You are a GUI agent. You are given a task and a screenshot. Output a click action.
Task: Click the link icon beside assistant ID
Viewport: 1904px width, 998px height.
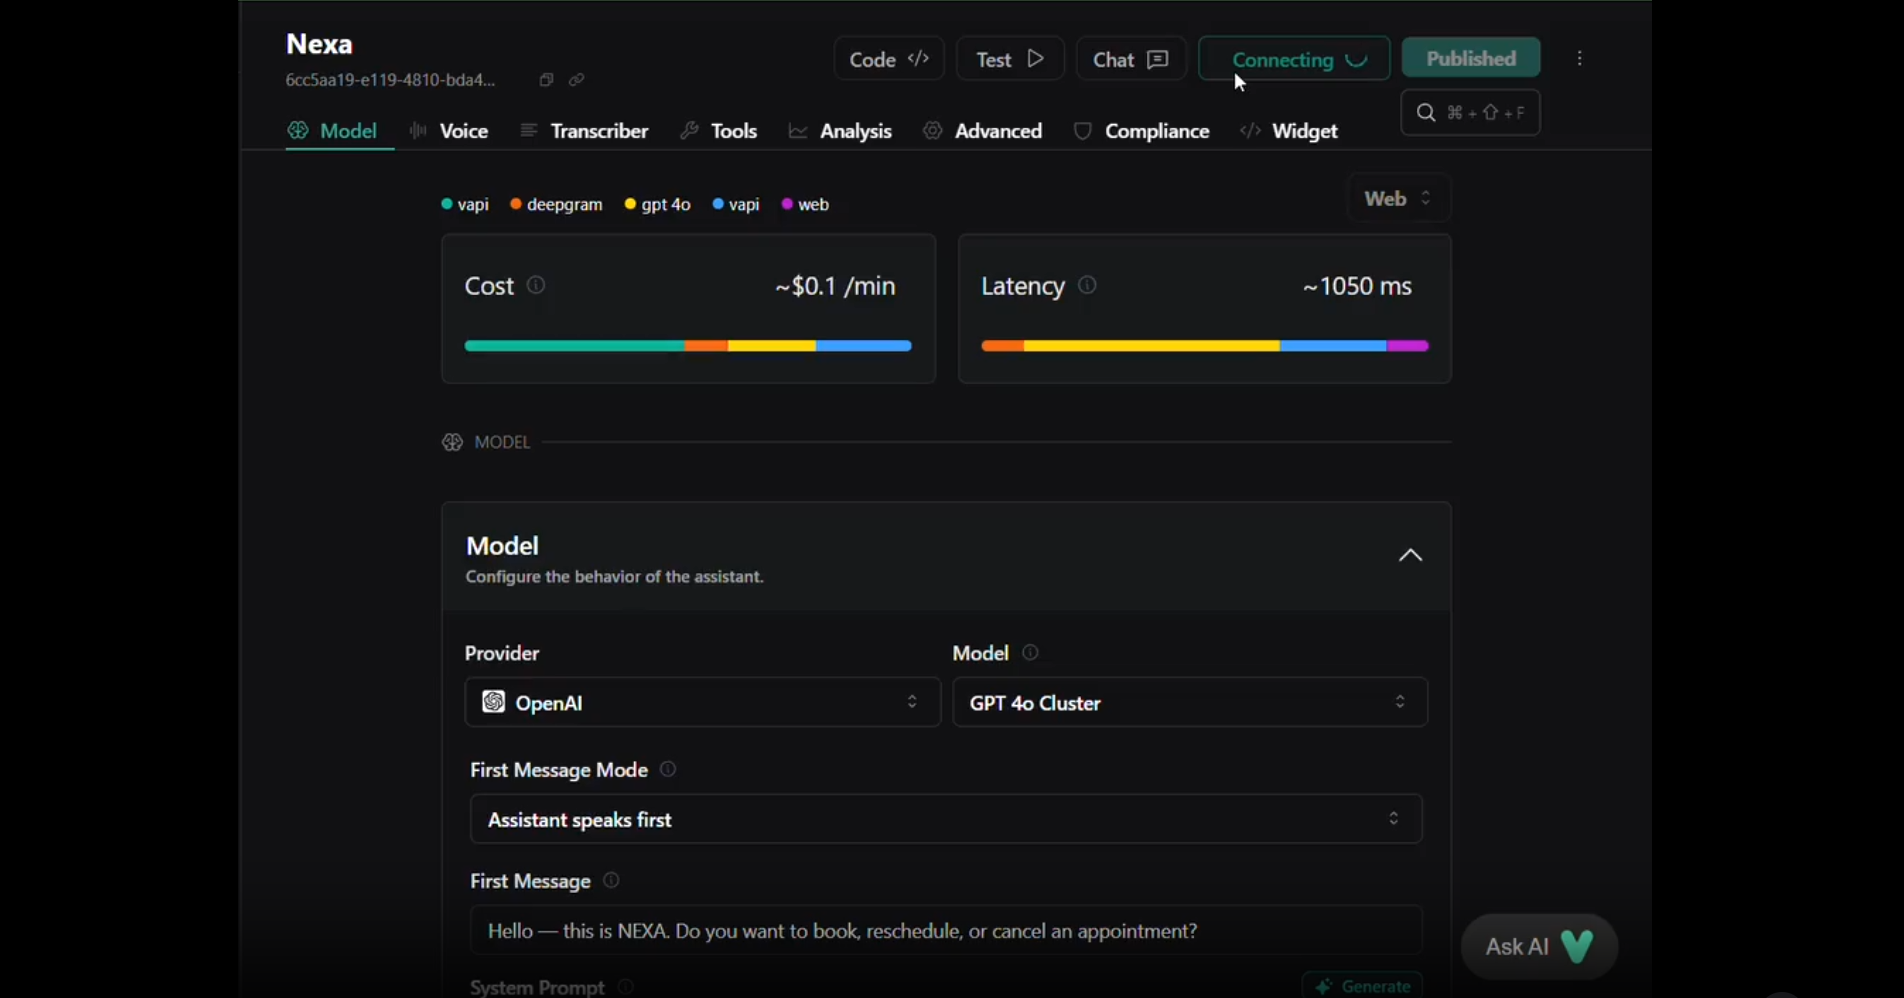coord(577,80)
